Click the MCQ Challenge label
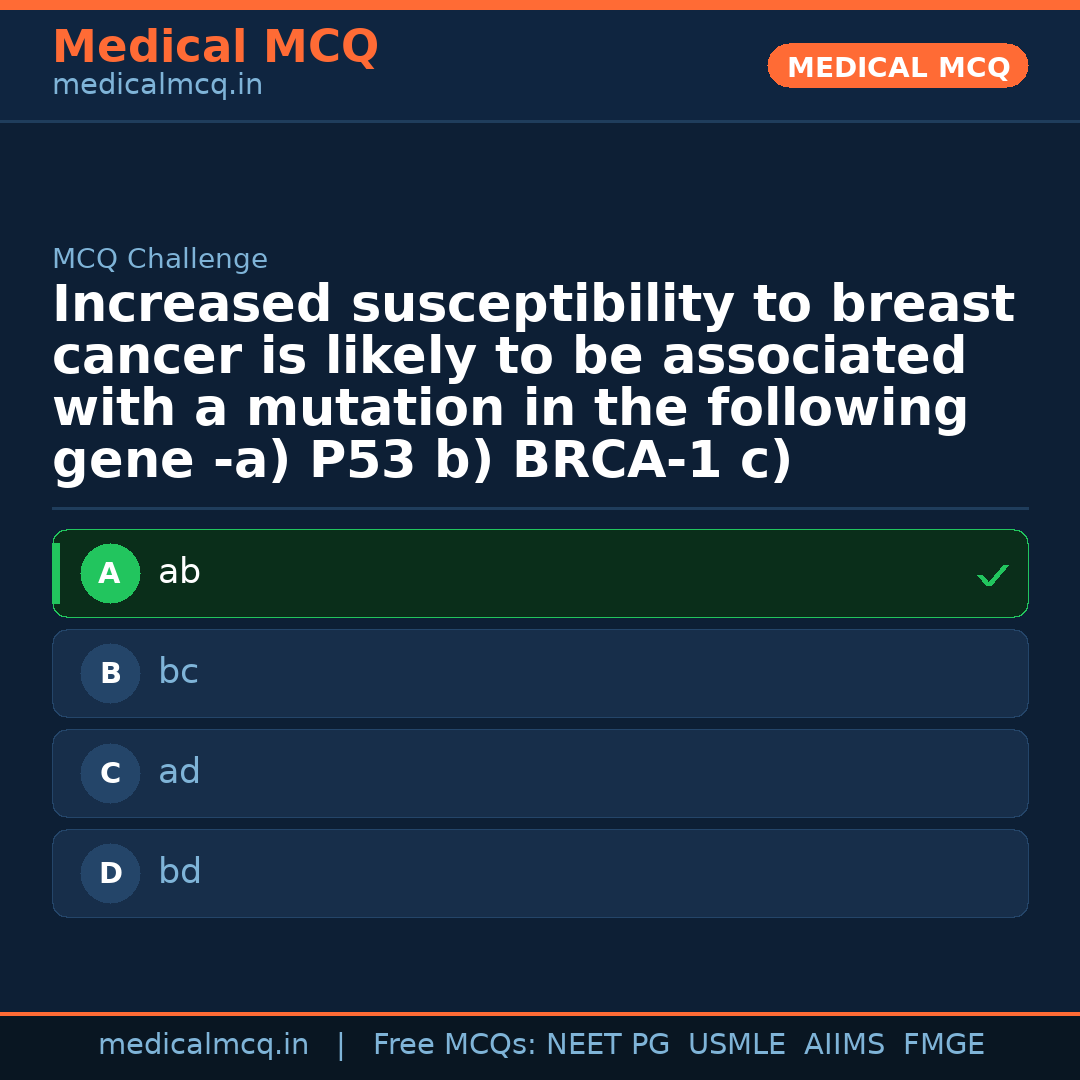Image resolution: width=1080 pixels, height=1080 pixels. (160, 258)
